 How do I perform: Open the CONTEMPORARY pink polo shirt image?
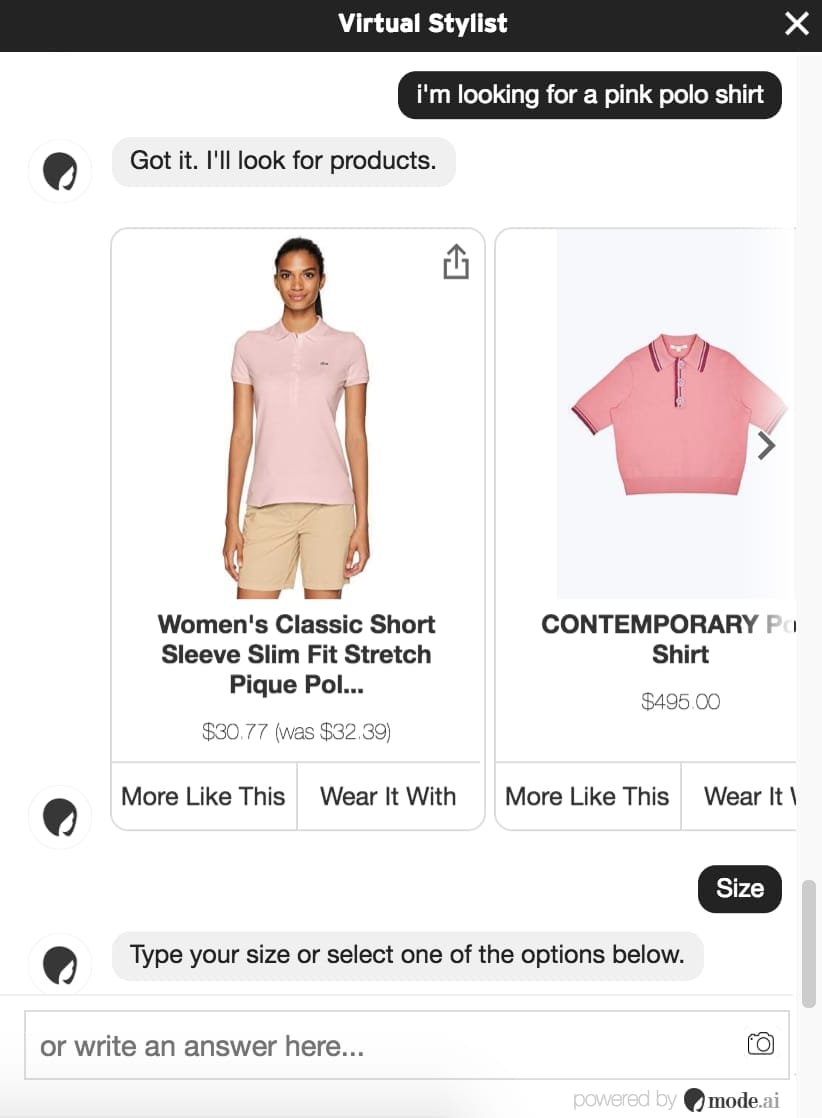676,414
